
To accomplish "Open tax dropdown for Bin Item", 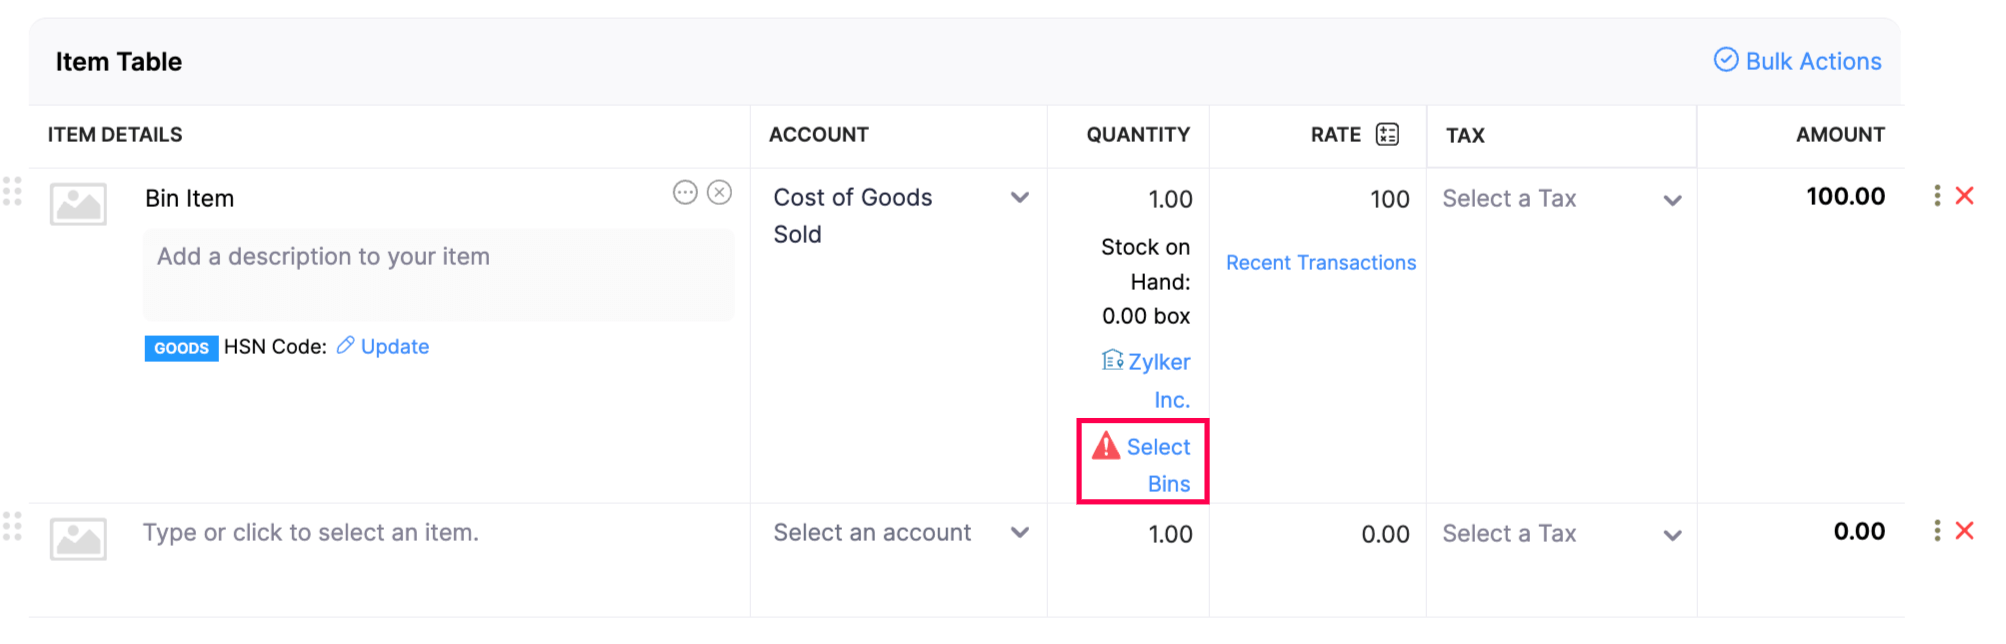I will click(1672, 200).
